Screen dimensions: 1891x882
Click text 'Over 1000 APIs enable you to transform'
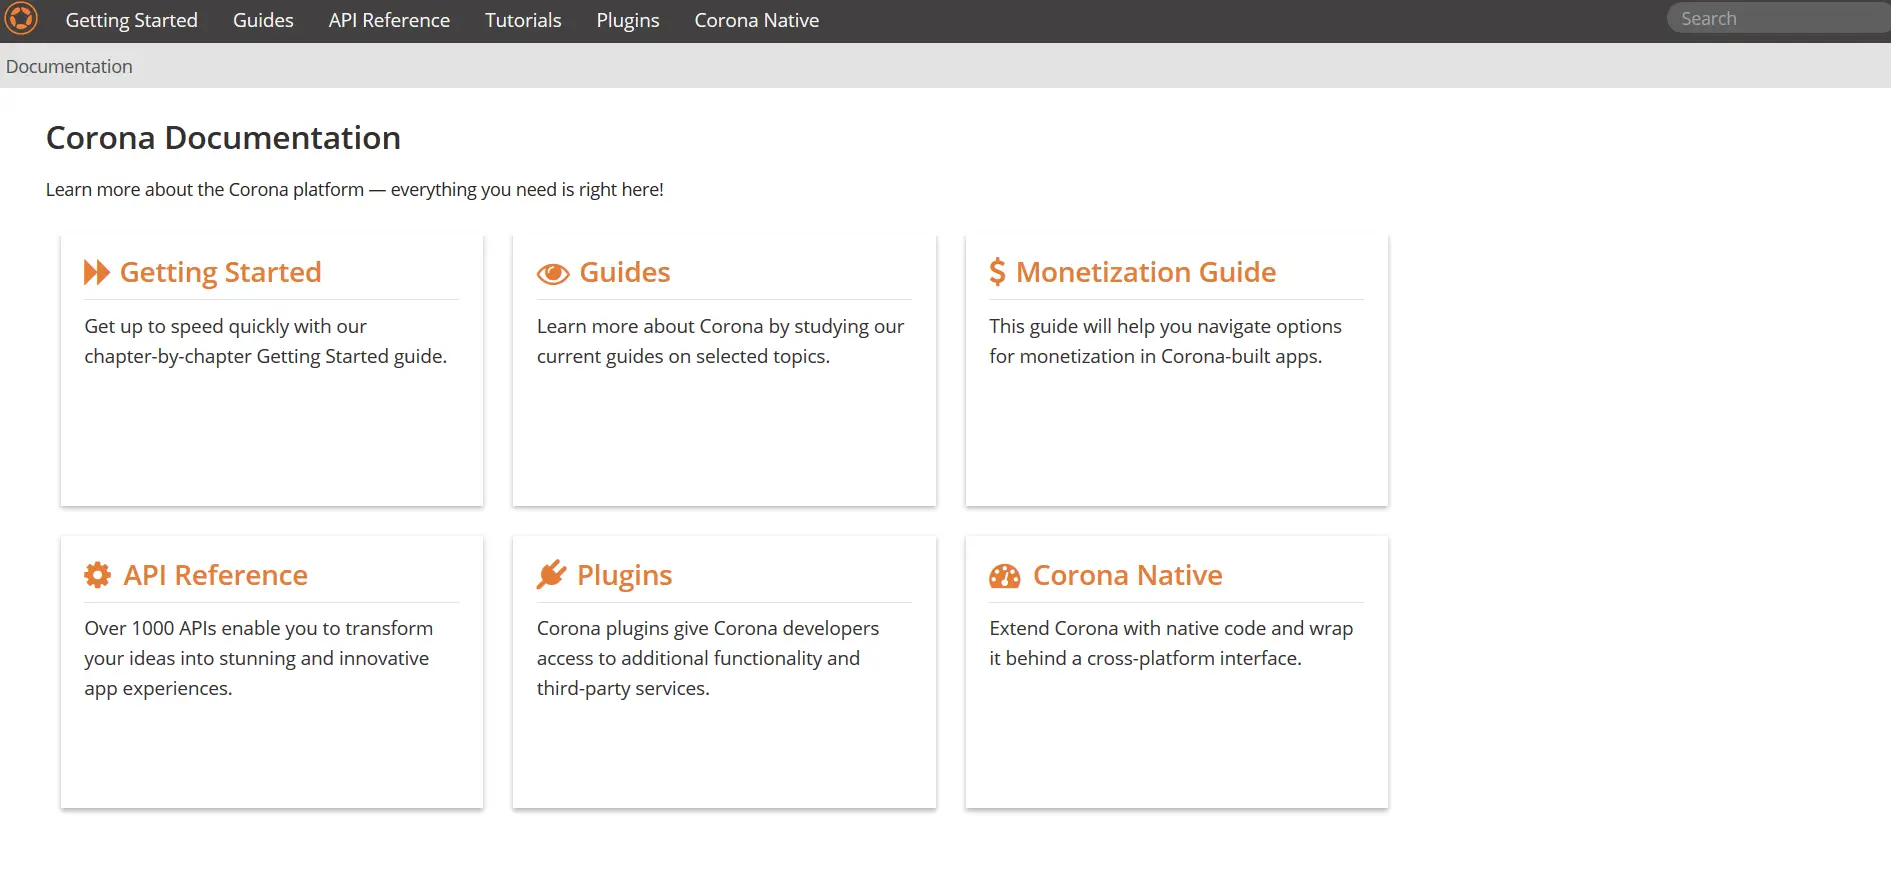pyautogui.click(x=259, y=628)
